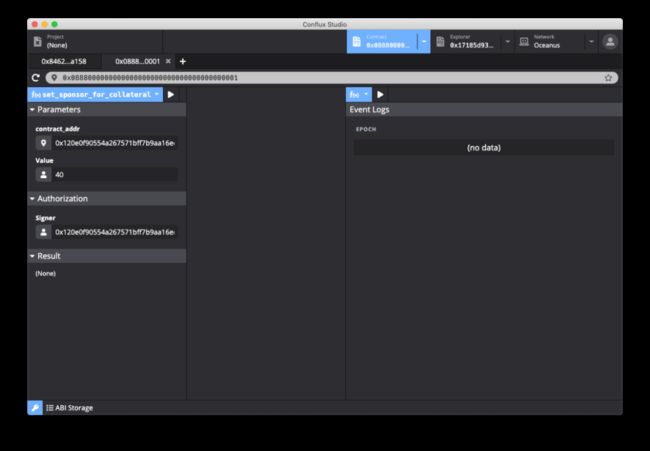The image size is (650, 451).
Task: Star the current contract address
Action: click(x=608, y=78)
